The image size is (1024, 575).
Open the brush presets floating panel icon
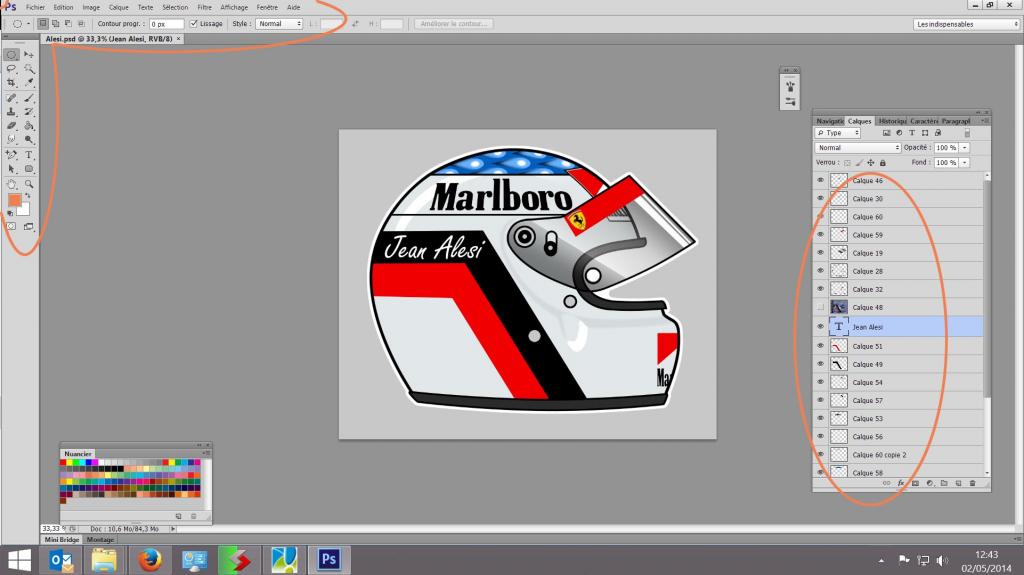click(790, 86)
